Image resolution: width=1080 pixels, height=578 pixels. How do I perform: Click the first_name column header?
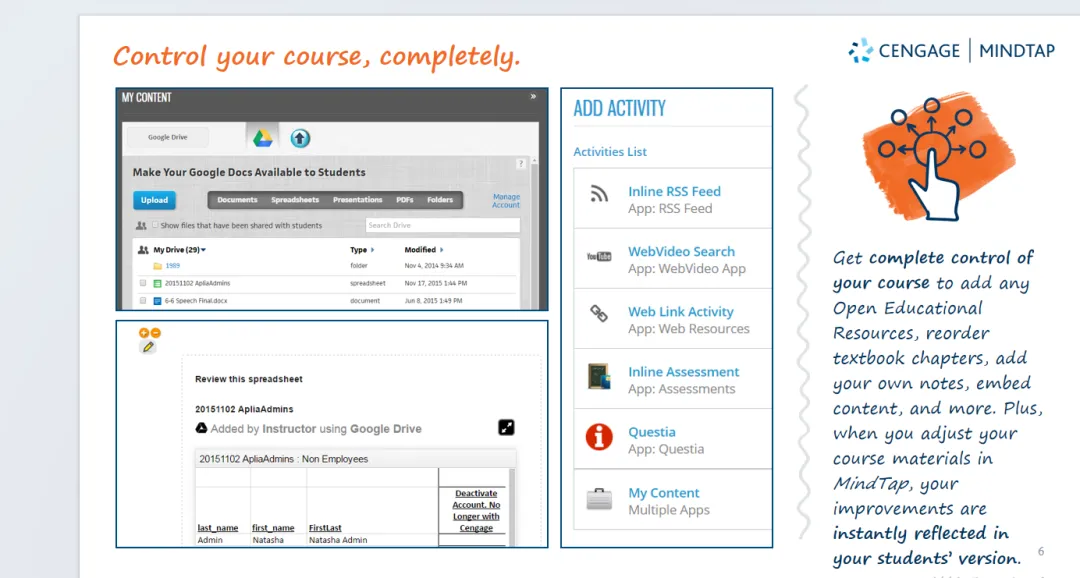tap(273, 528)
